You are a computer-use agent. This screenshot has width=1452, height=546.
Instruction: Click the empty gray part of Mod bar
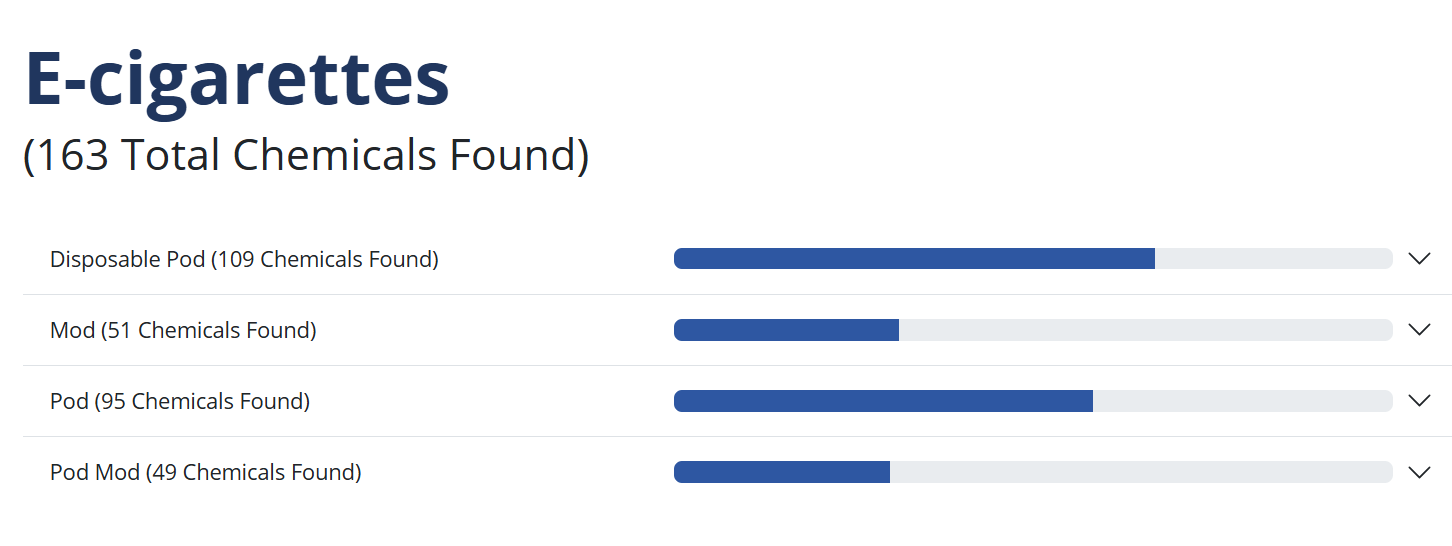click(1145, 330)
